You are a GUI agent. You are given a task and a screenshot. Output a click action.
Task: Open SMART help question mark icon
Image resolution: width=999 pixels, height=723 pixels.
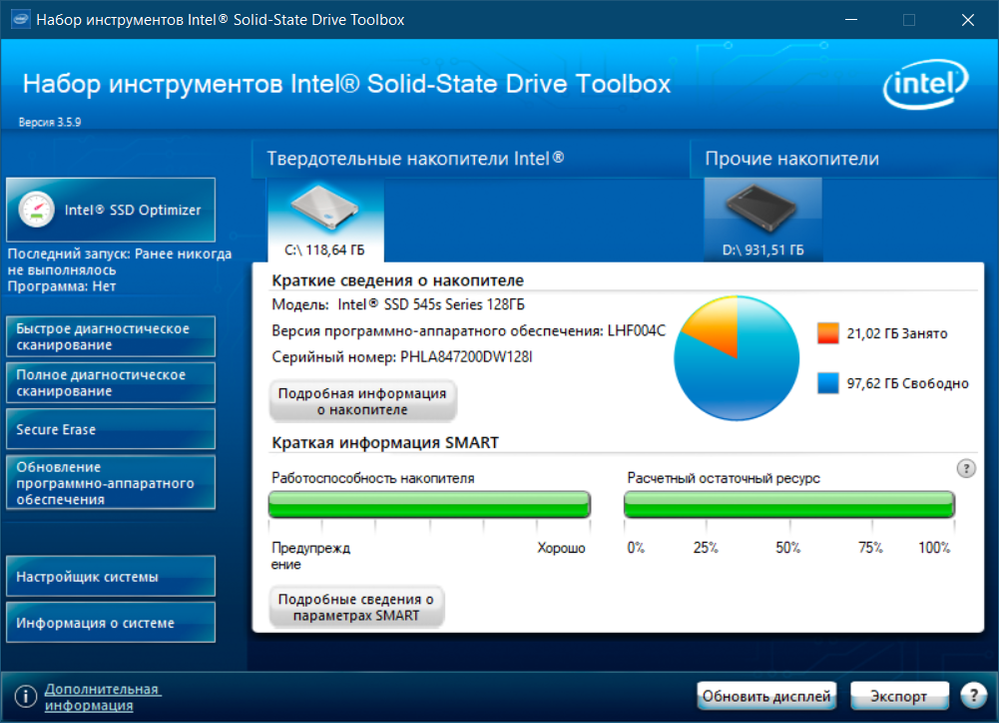(965, 468)
